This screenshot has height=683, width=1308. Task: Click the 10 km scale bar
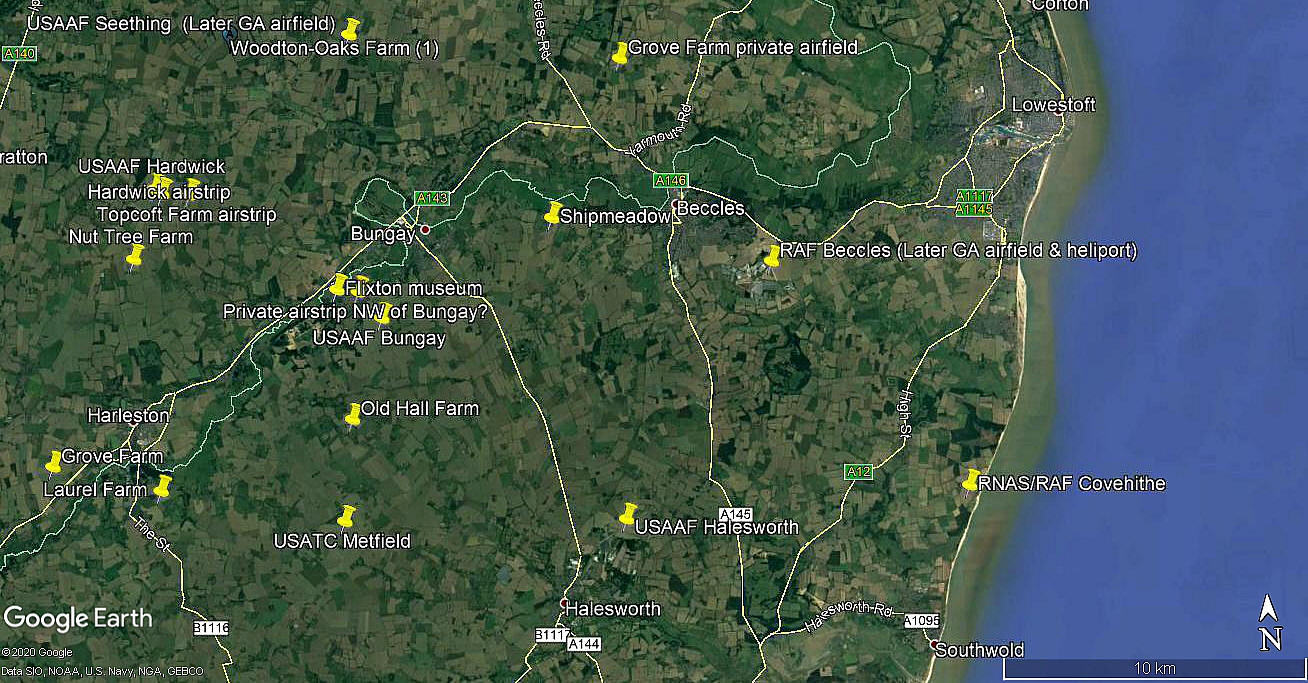point(1155,669)
